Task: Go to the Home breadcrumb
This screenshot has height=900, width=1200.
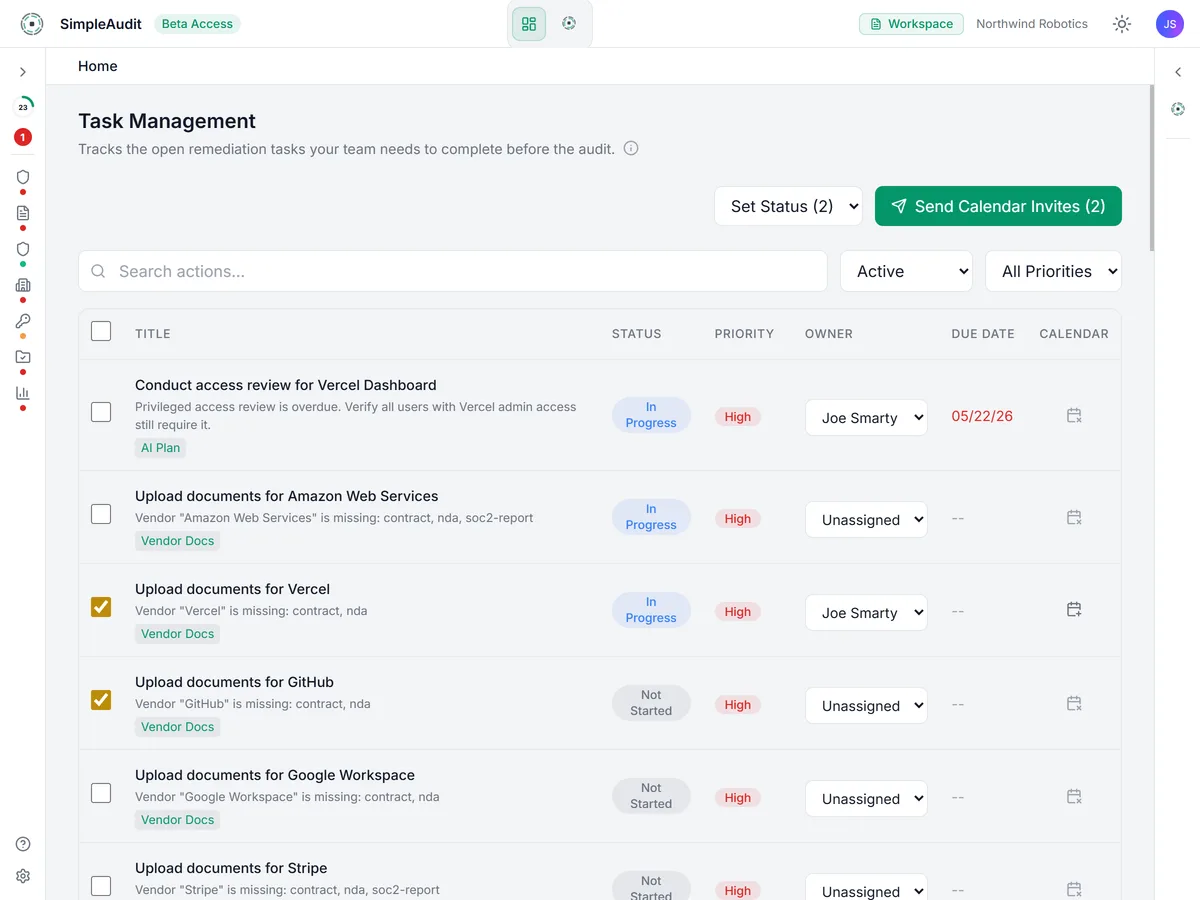Action: tap(98, 66)
